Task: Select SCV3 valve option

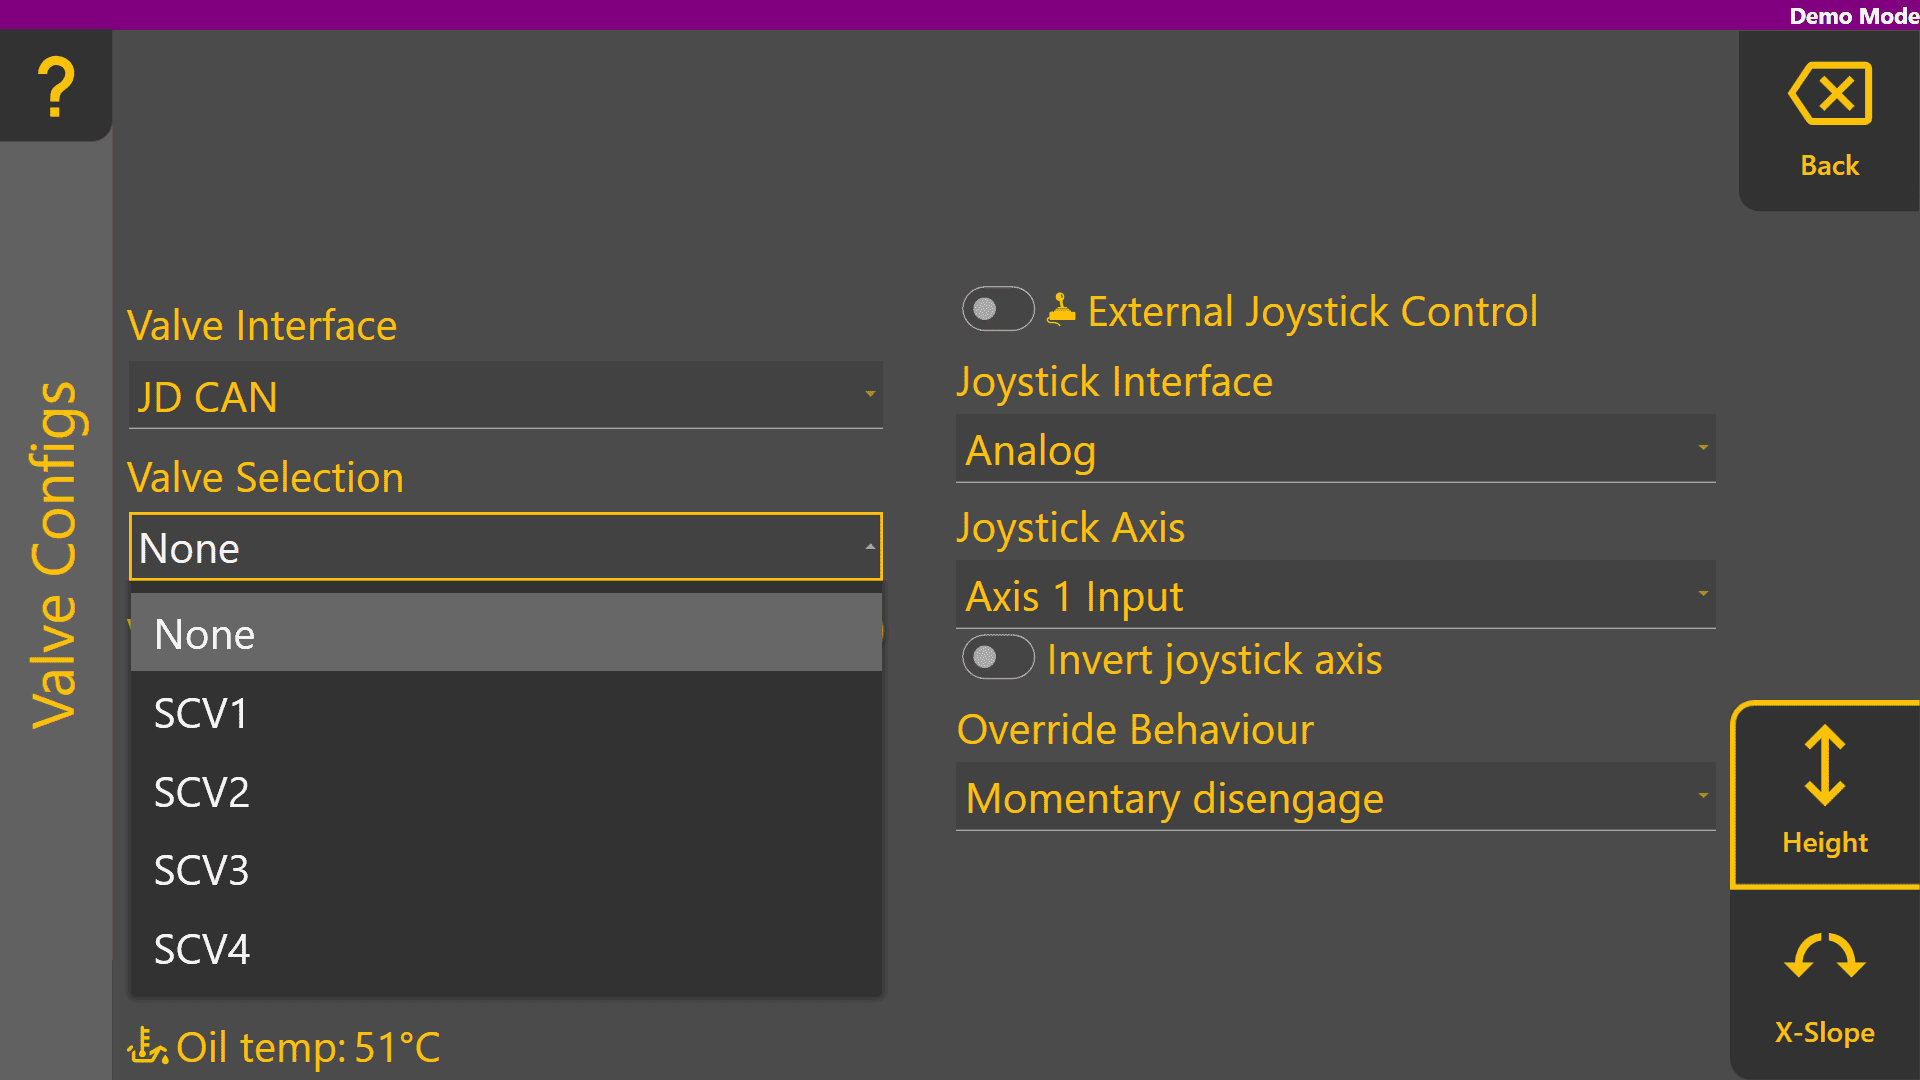Action: coord(505,870)
